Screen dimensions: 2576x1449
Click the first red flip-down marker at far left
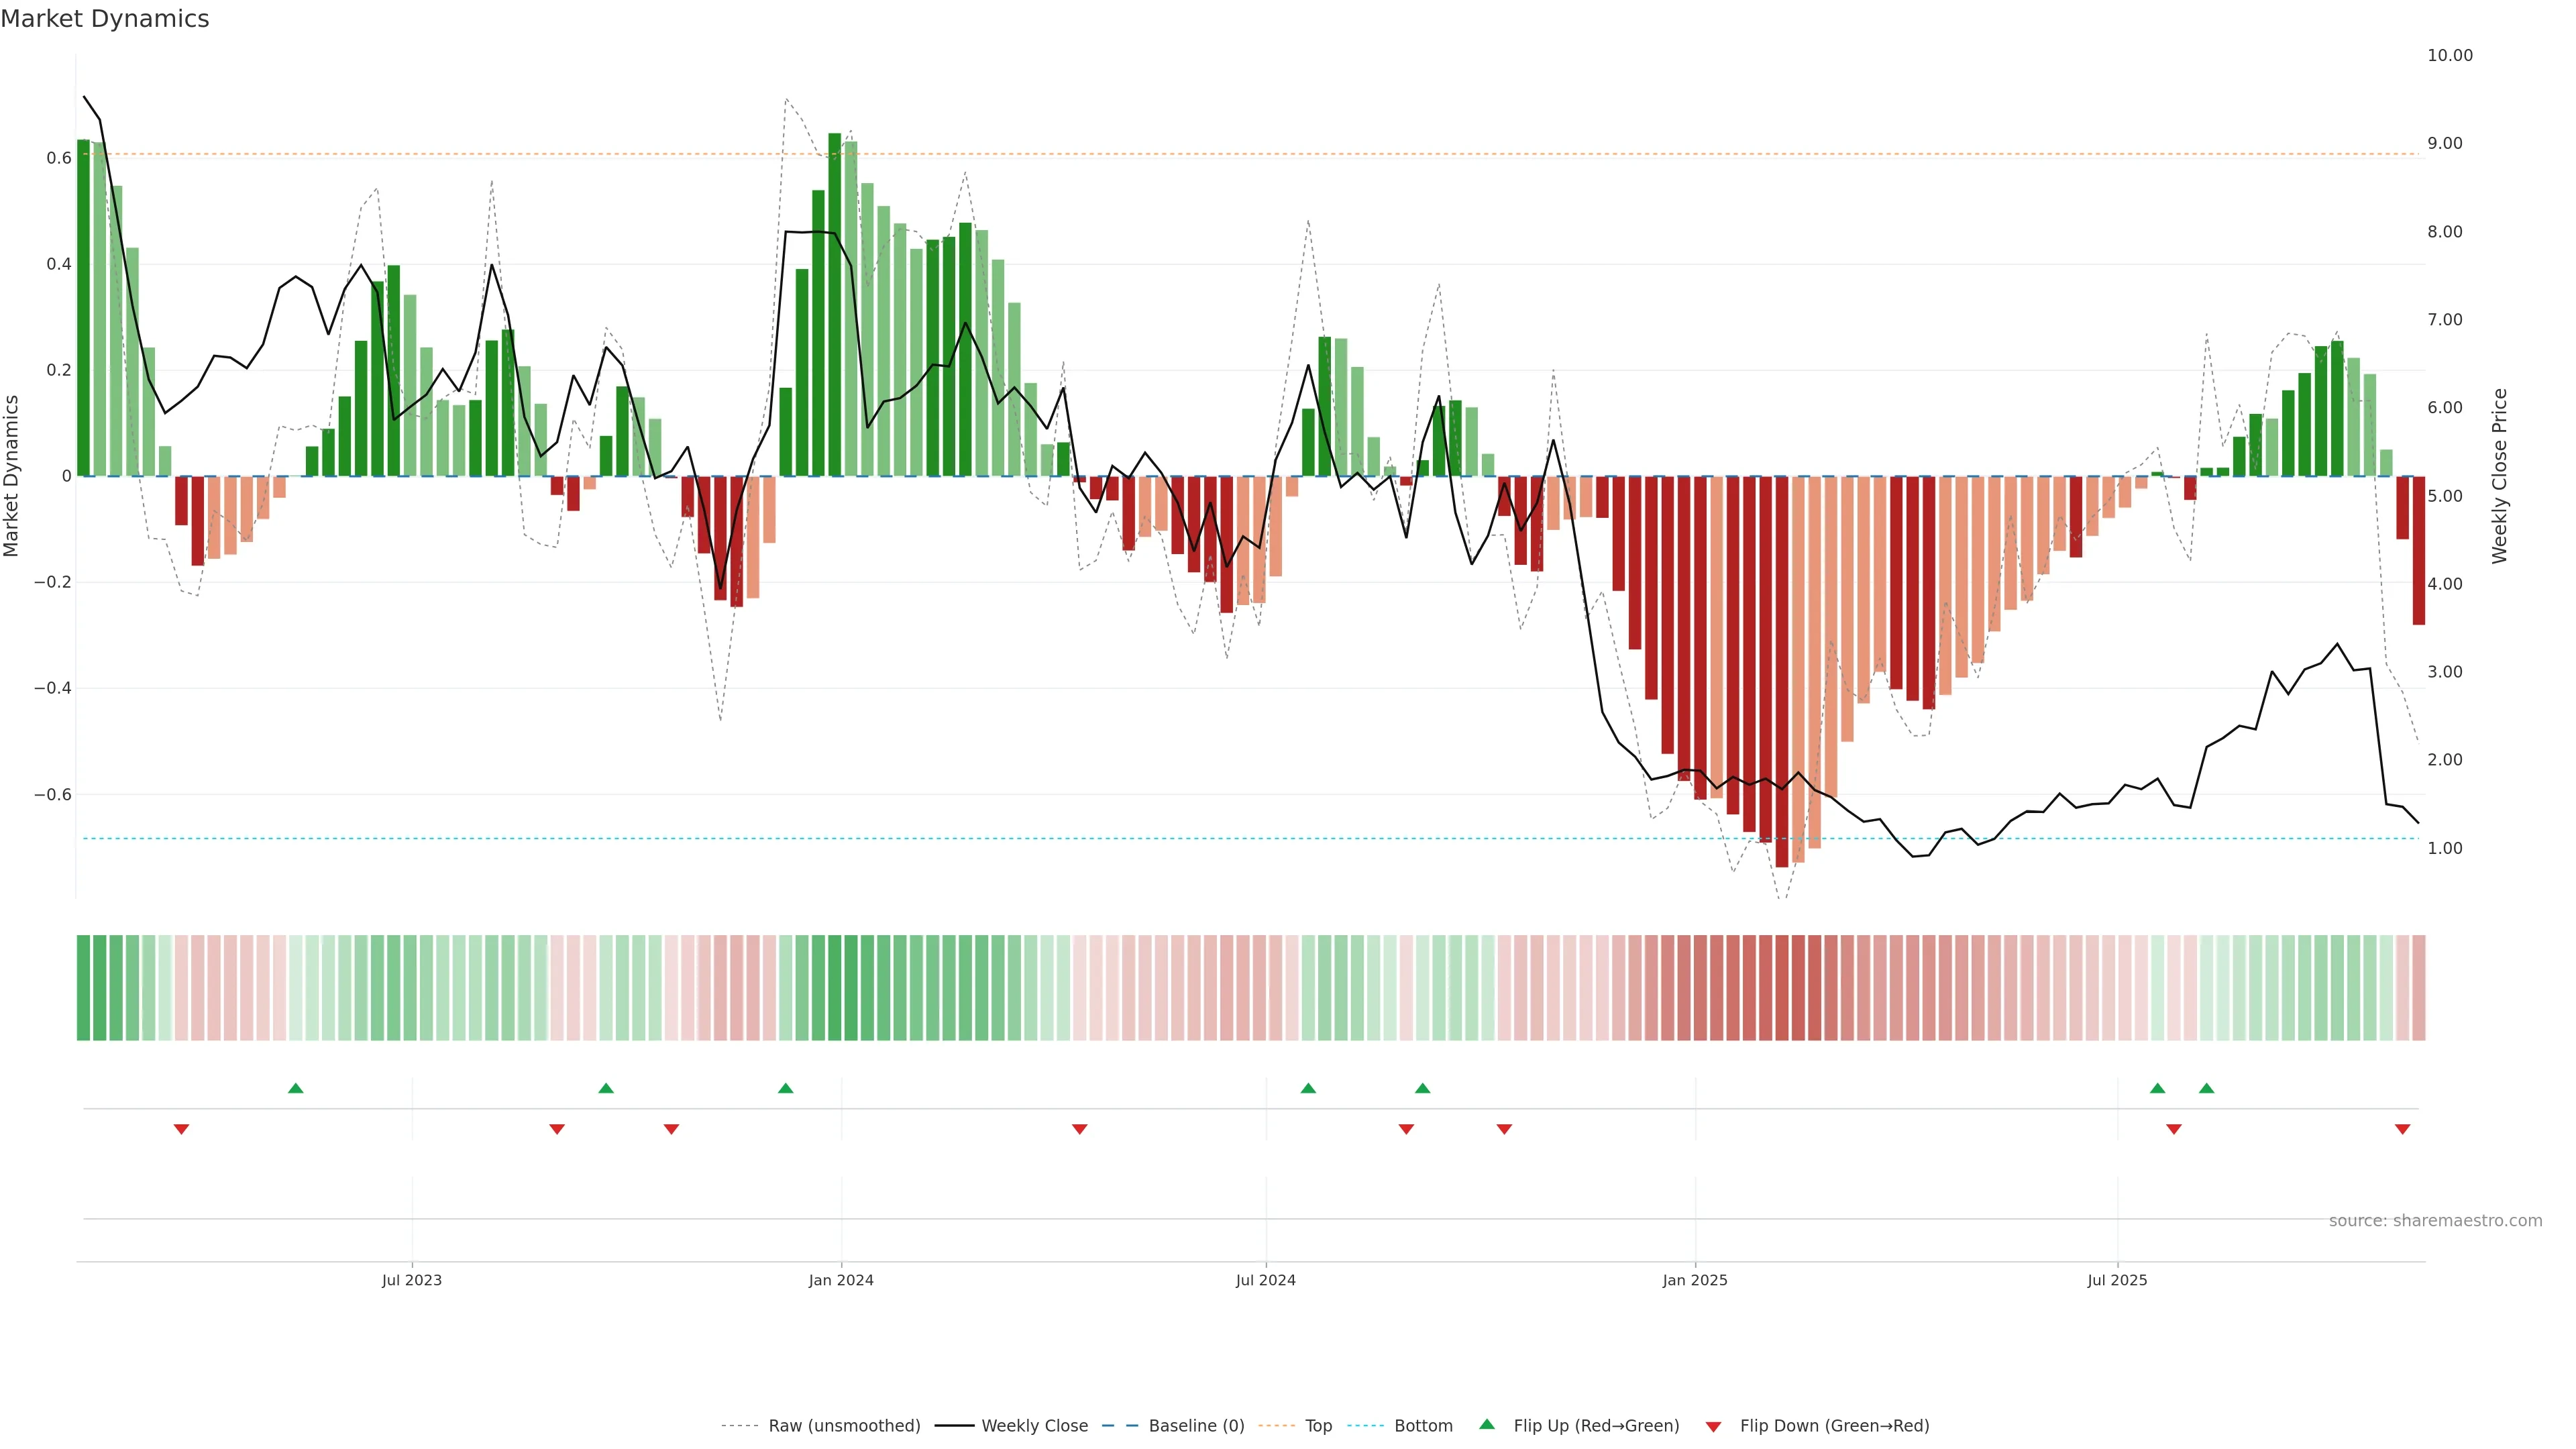tap(181, 1129)
